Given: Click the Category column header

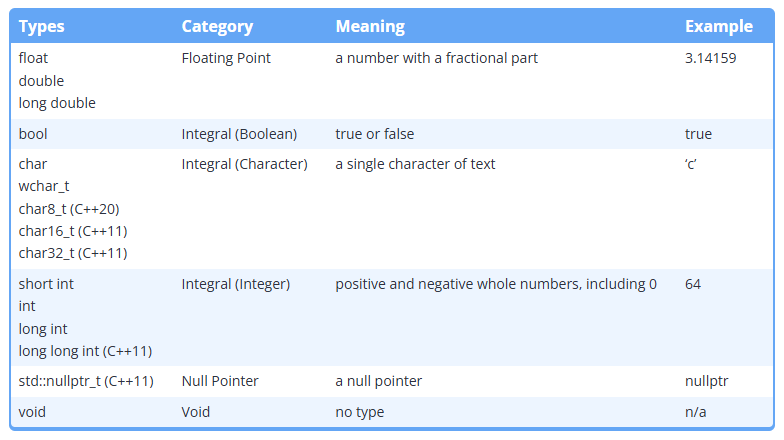Looking at the screenshot, I should coord(217,26).
